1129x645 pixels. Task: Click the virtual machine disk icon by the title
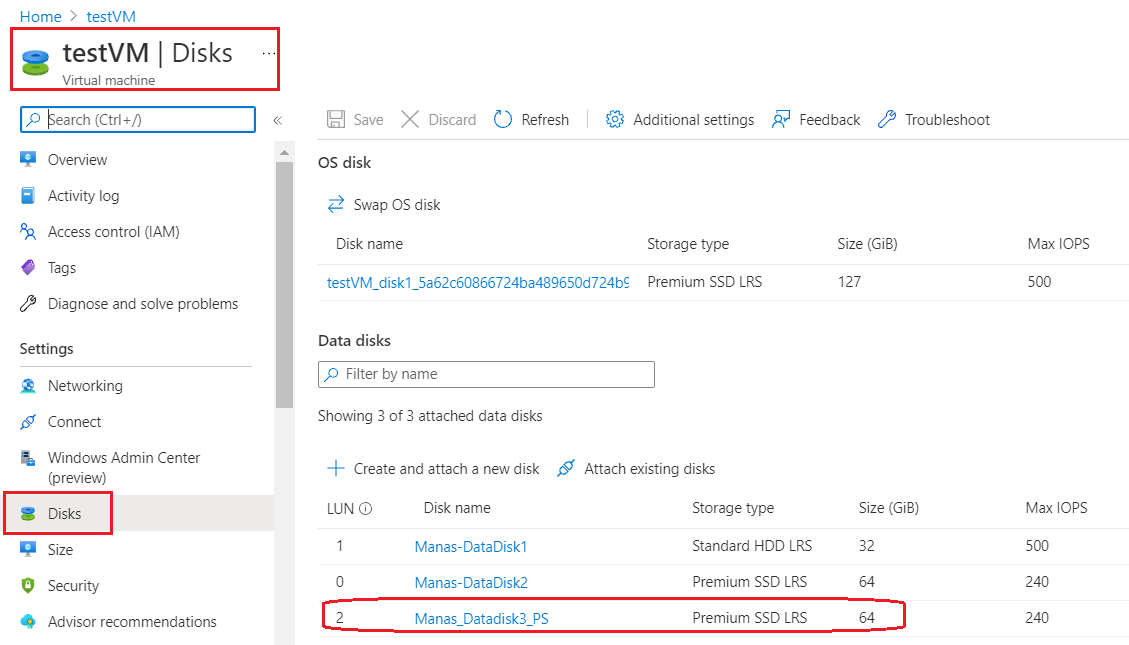[35, 62]
